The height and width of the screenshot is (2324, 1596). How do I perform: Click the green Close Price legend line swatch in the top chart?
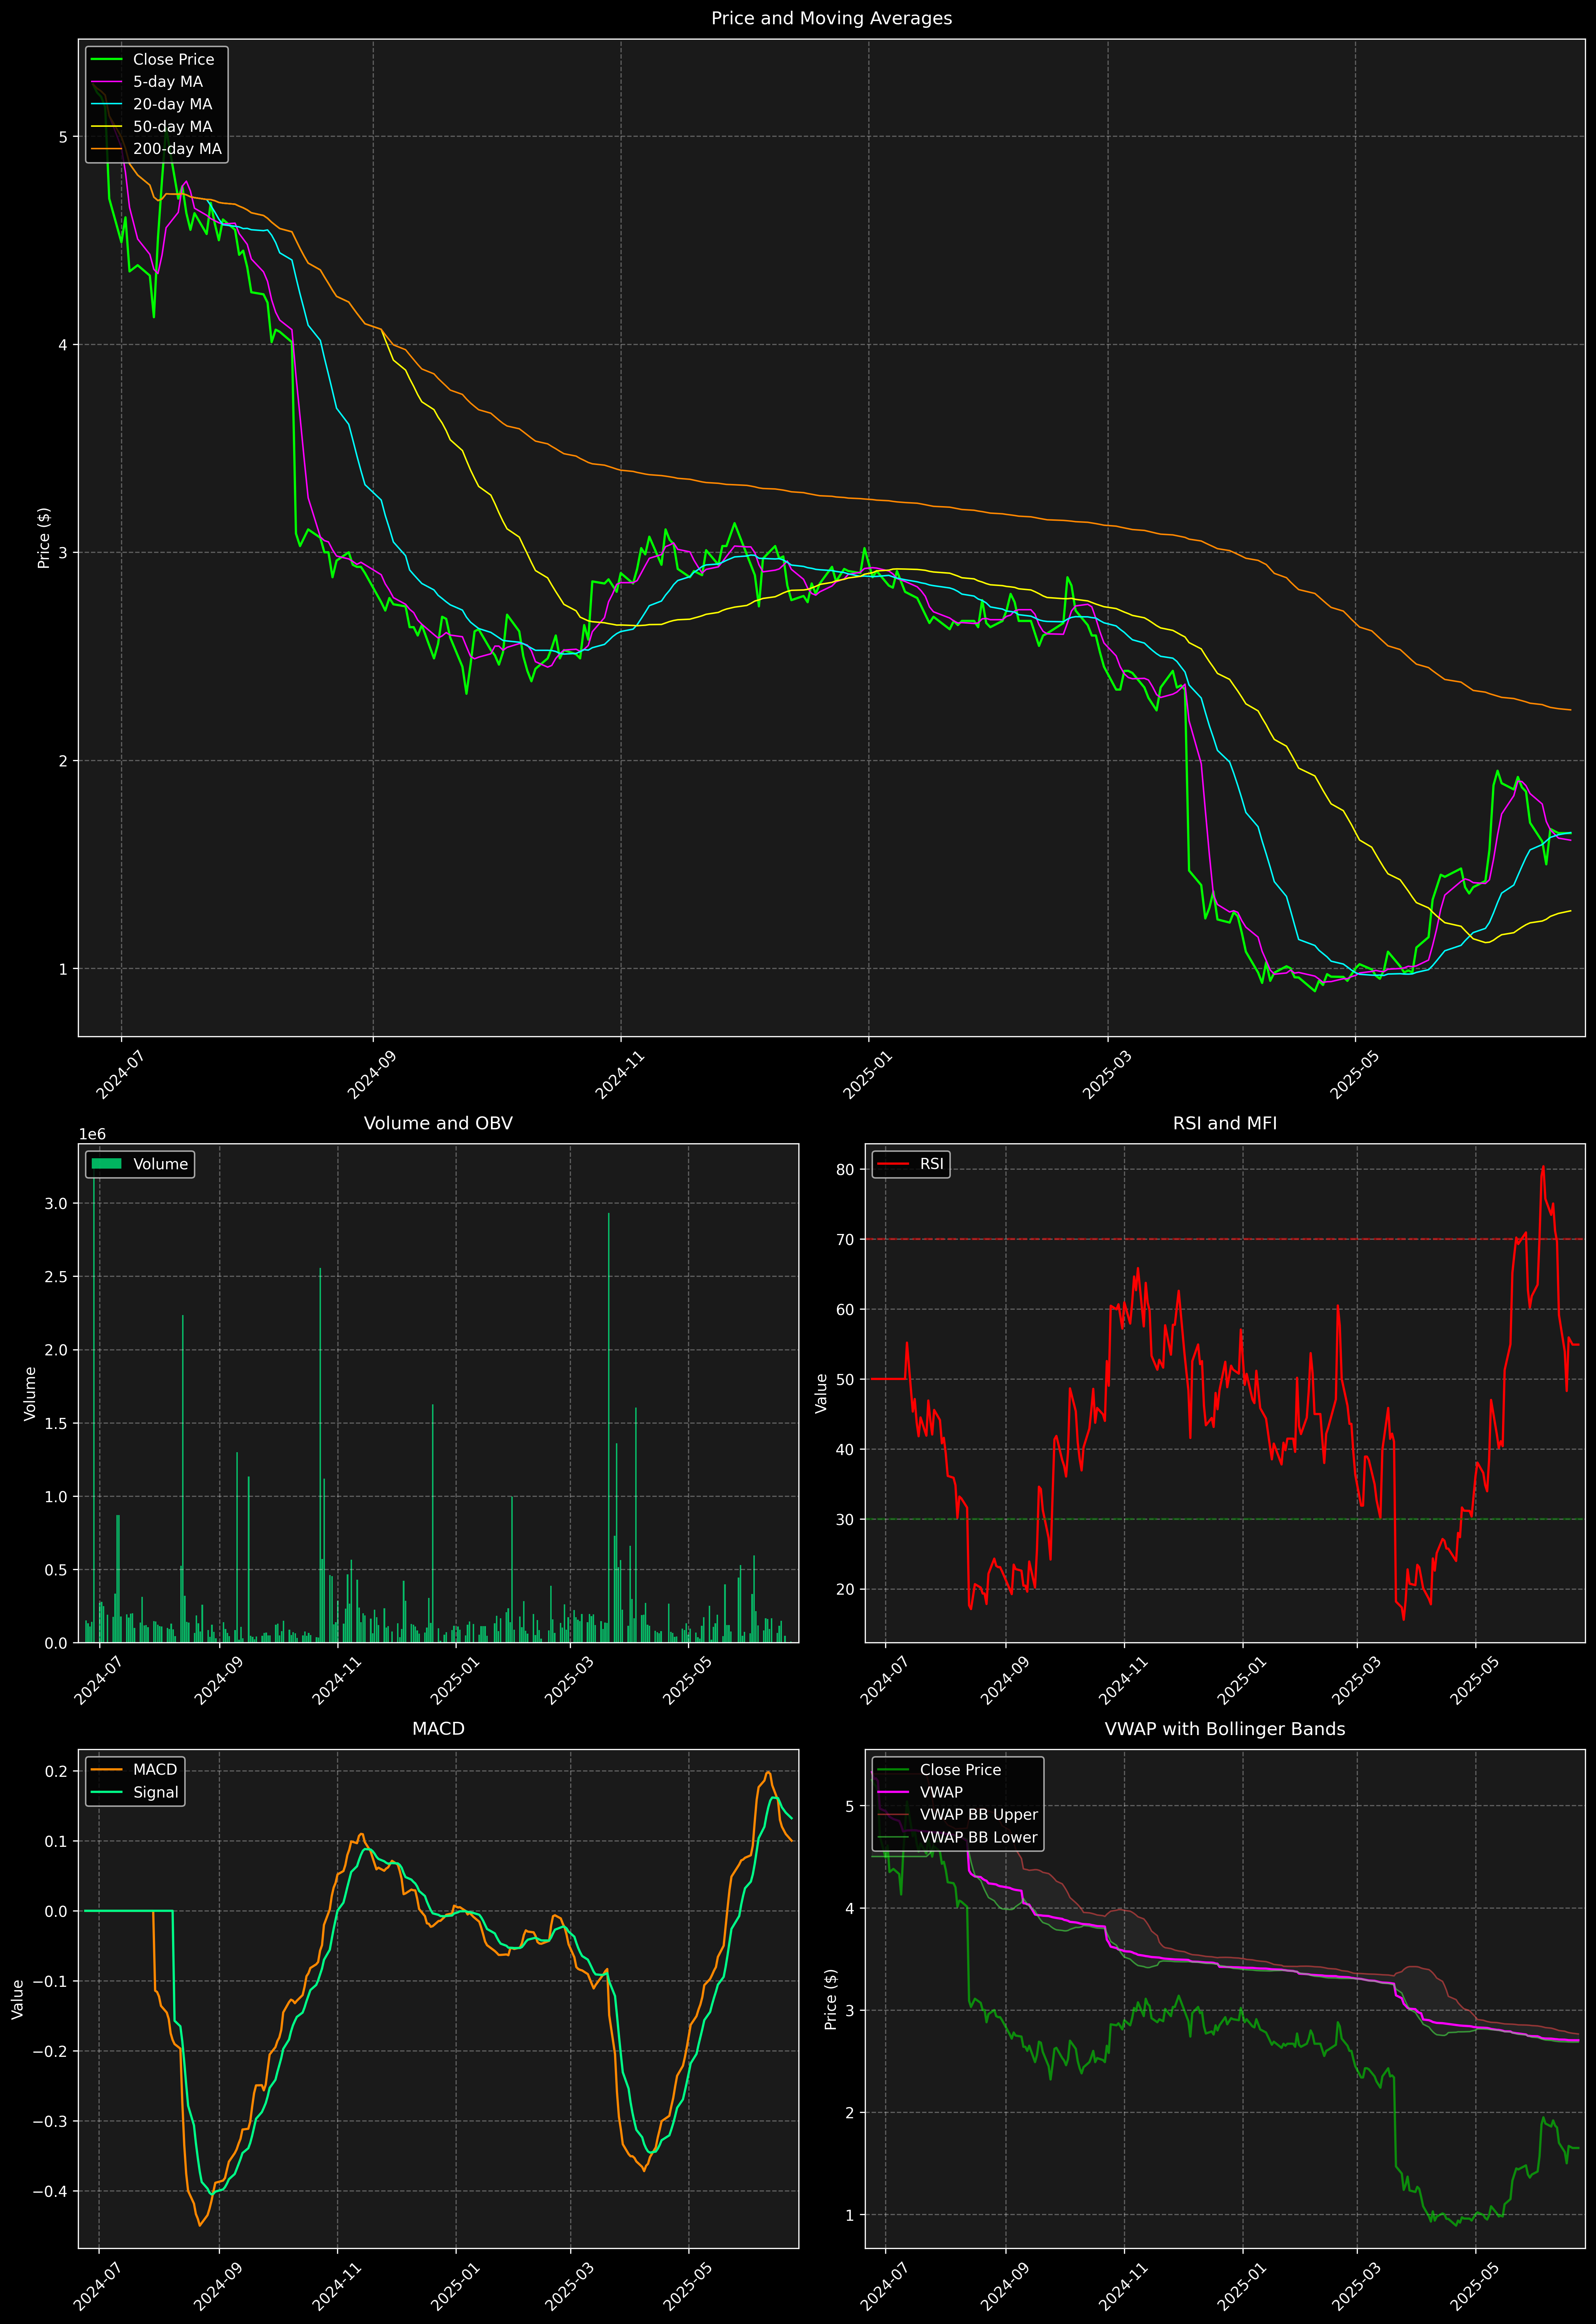point(107,60)
